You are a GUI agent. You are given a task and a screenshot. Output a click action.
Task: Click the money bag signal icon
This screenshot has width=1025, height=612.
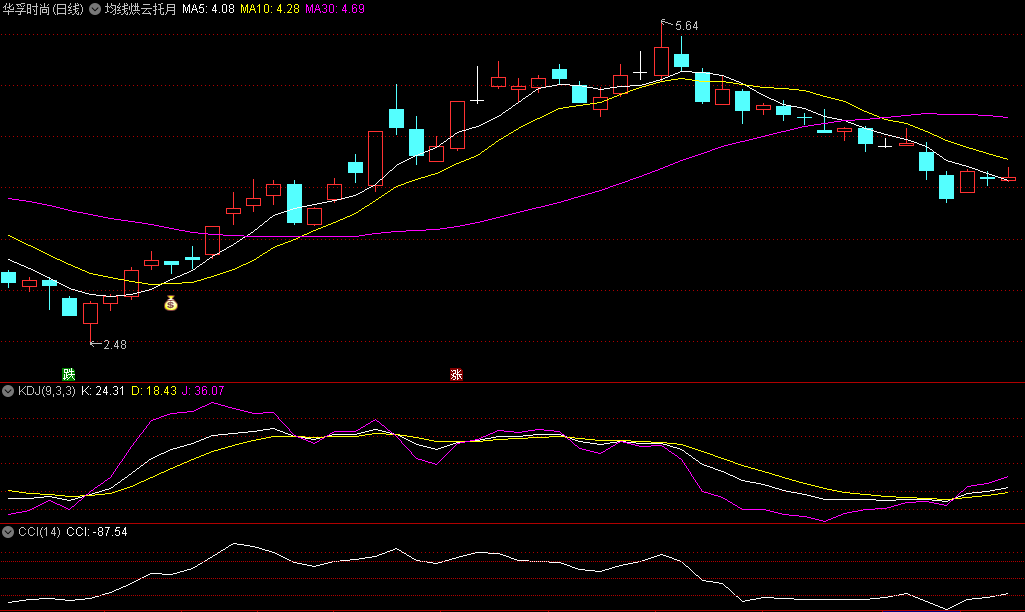tap(171, 303)
